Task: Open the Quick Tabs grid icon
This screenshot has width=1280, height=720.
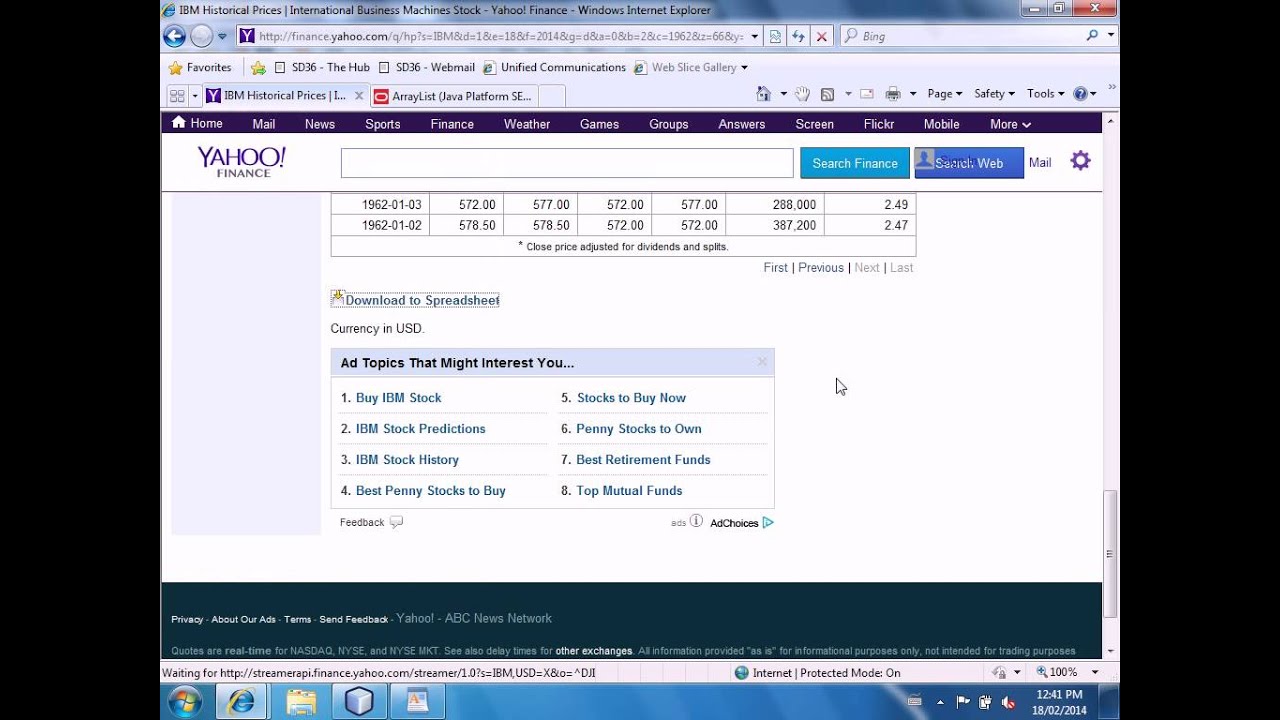Action: click(177, 96)
